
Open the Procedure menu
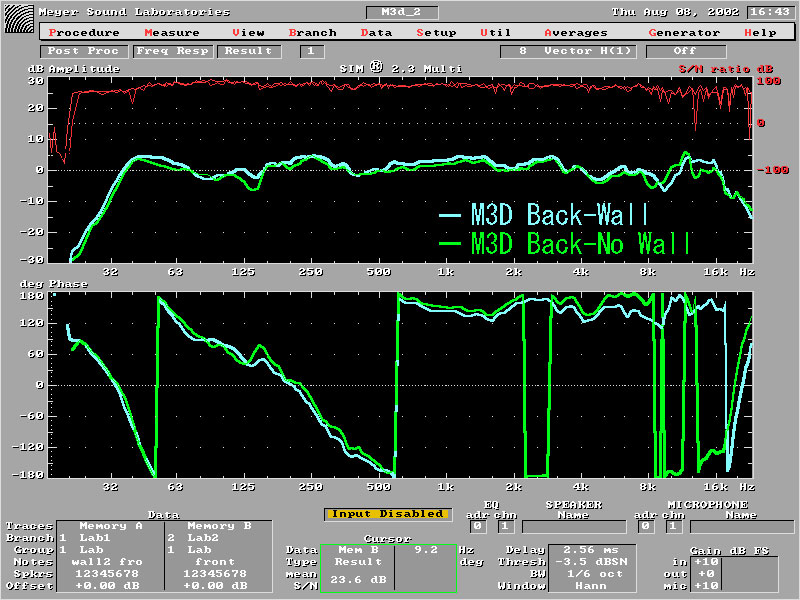(84, 33)
